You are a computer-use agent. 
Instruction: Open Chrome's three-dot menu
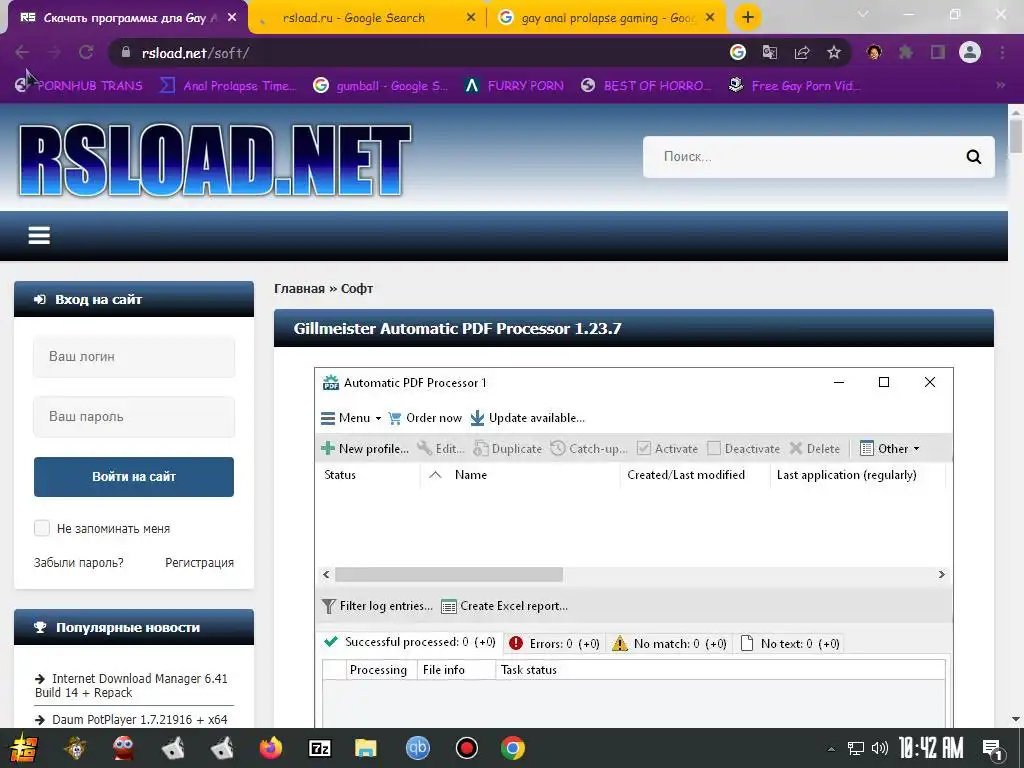(1002, 52)
